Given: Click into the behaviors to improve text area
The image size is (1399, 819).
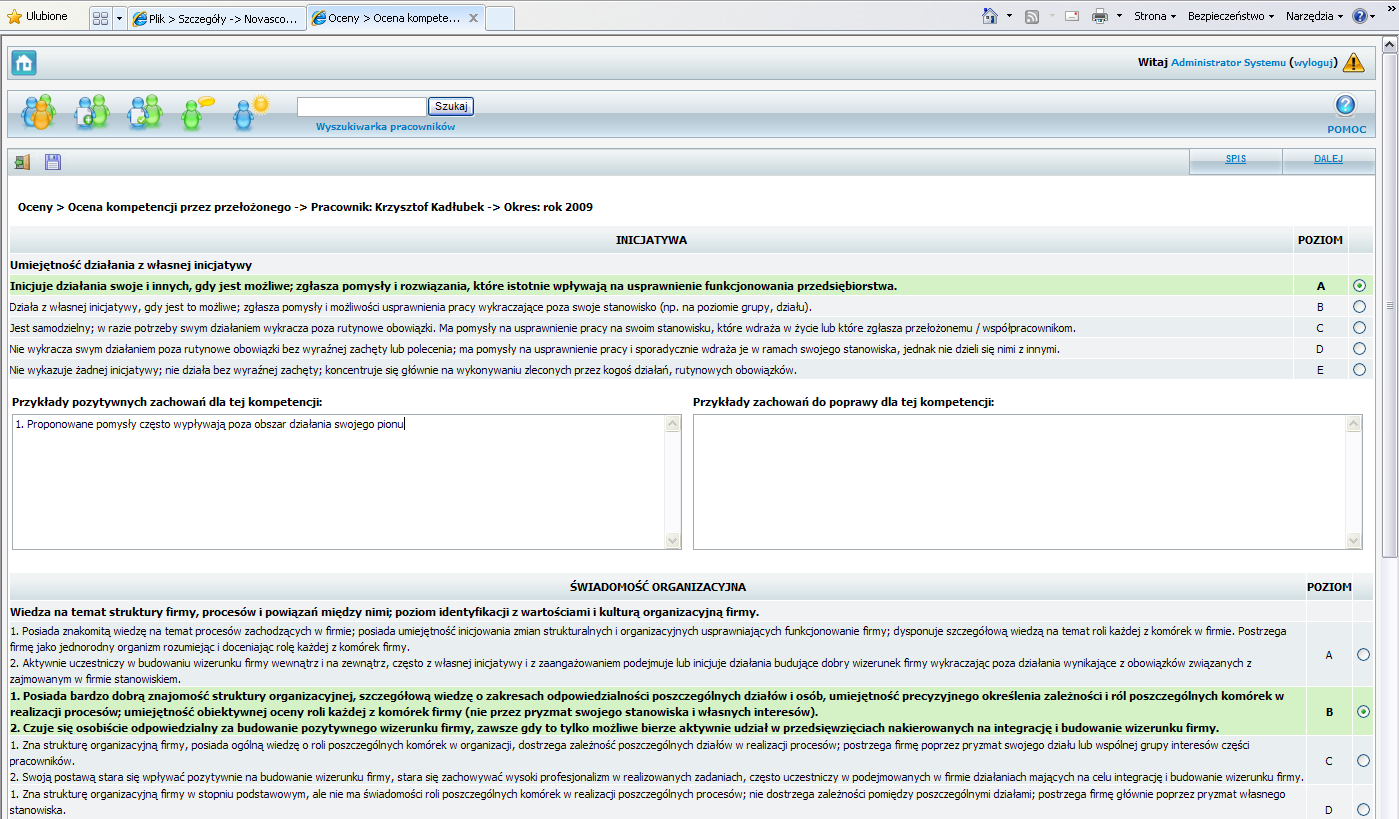Looking at the screenshot, I should 1019,482.
